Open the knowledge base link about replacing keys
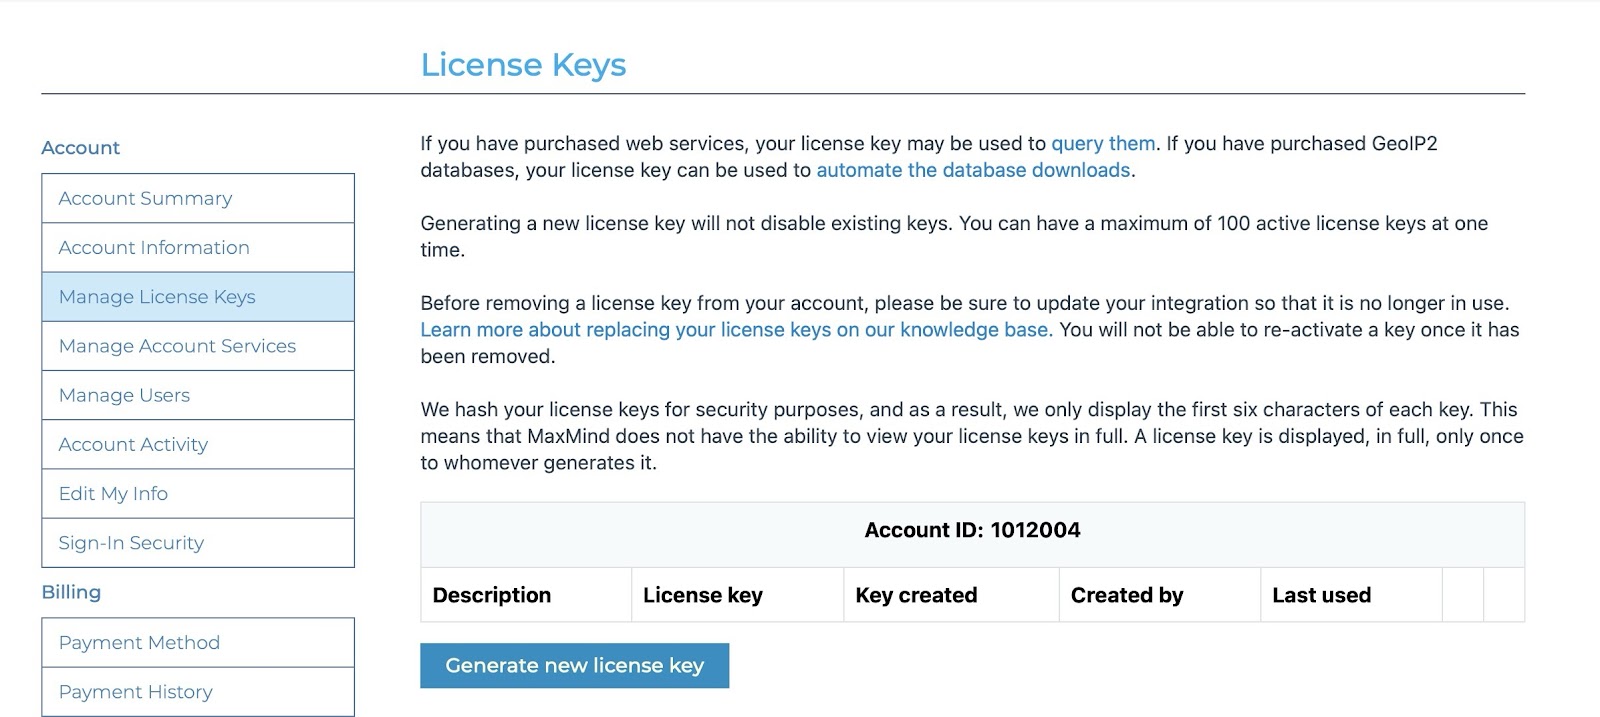The height and width of the screenshot is (717, 1600). pos(735,330)
